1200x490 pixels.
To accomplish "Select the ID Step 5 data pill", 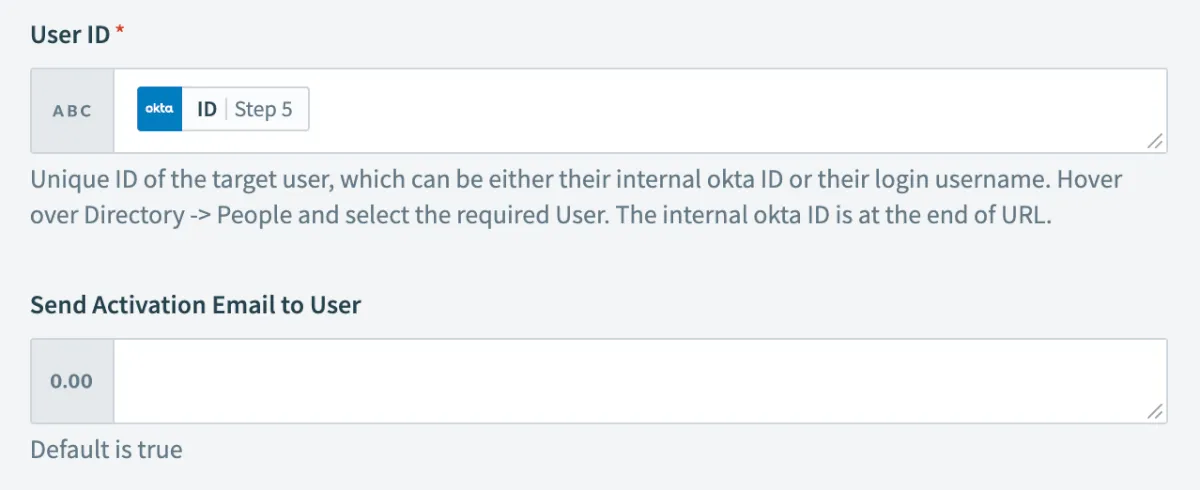I will pyautogui.click(x=223, y=110).
